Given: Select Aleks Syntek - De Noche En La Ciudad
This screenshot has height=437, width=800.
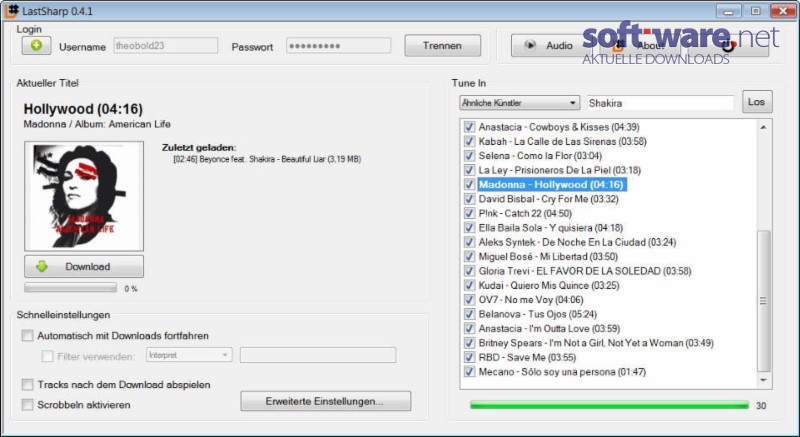Looking at the screenshot, I should [577, 242].
